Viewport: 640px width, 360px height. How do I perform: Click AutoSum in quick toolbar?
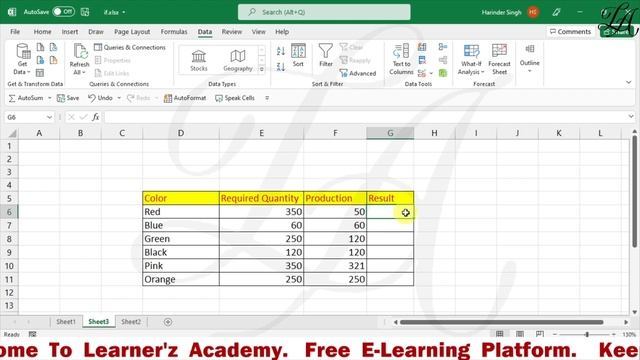27,98
